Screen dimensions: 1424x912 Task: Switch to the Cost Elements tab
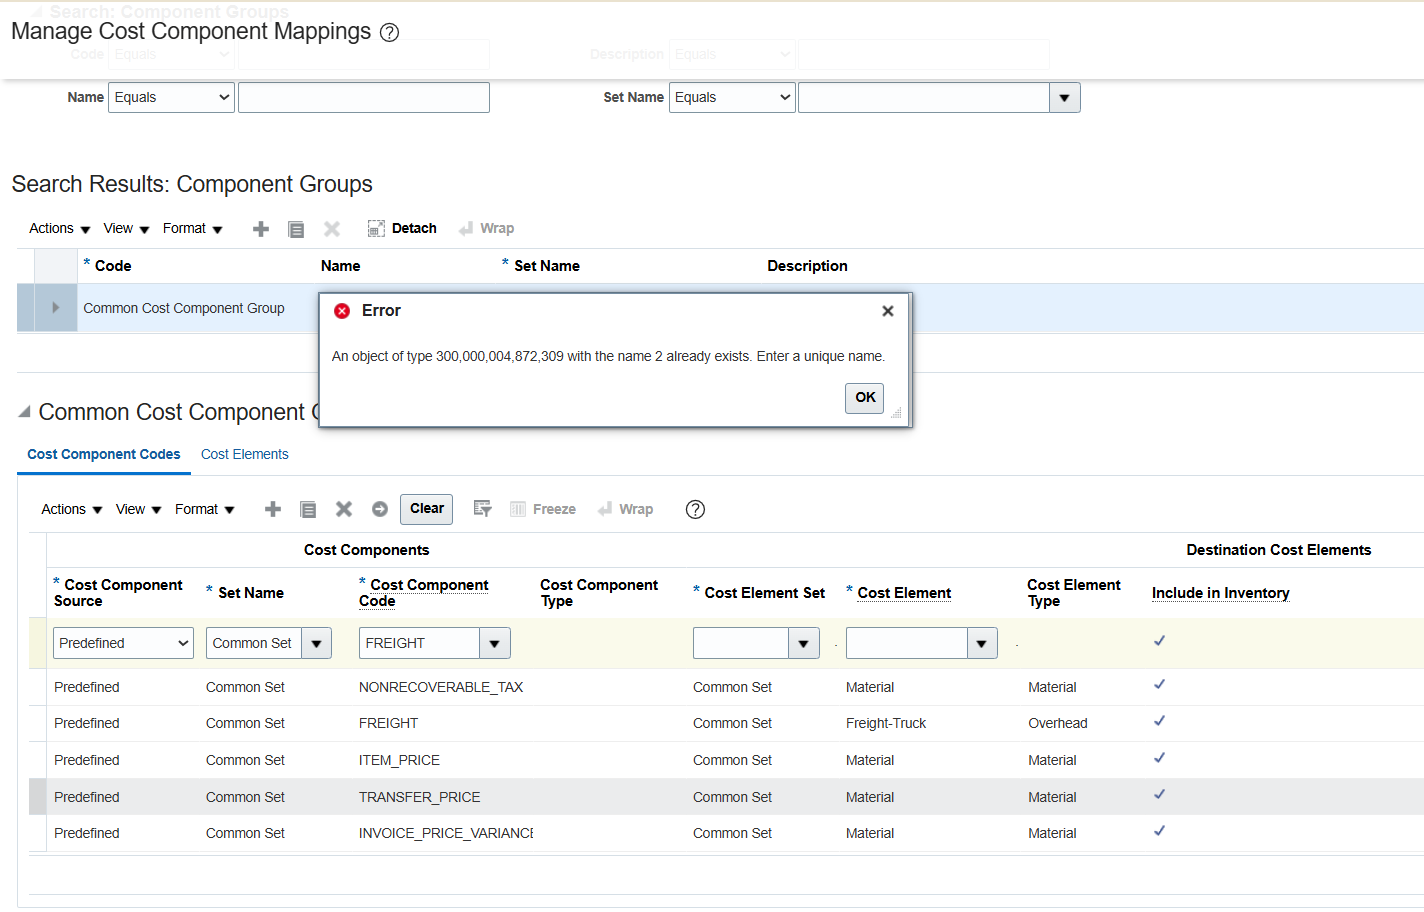pyautogui.click(x=244, y=454)
